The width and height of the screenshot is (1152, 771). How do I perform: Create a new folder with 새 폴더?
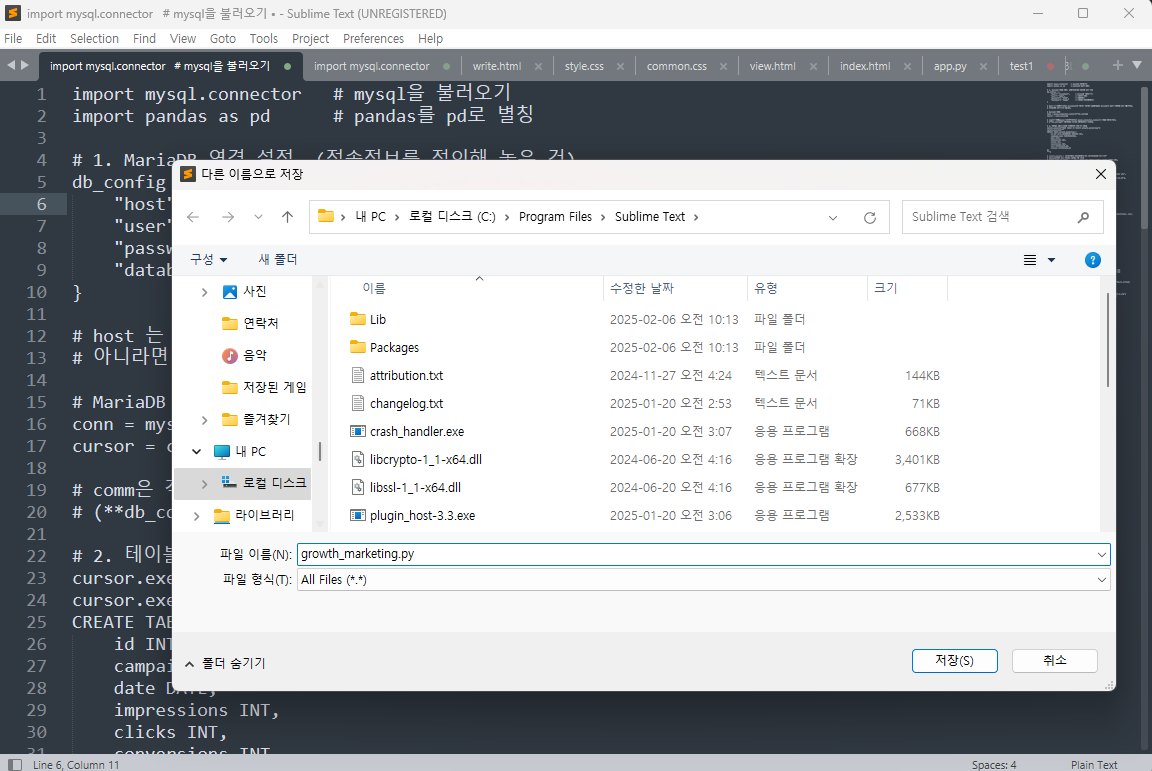point(278,259)
